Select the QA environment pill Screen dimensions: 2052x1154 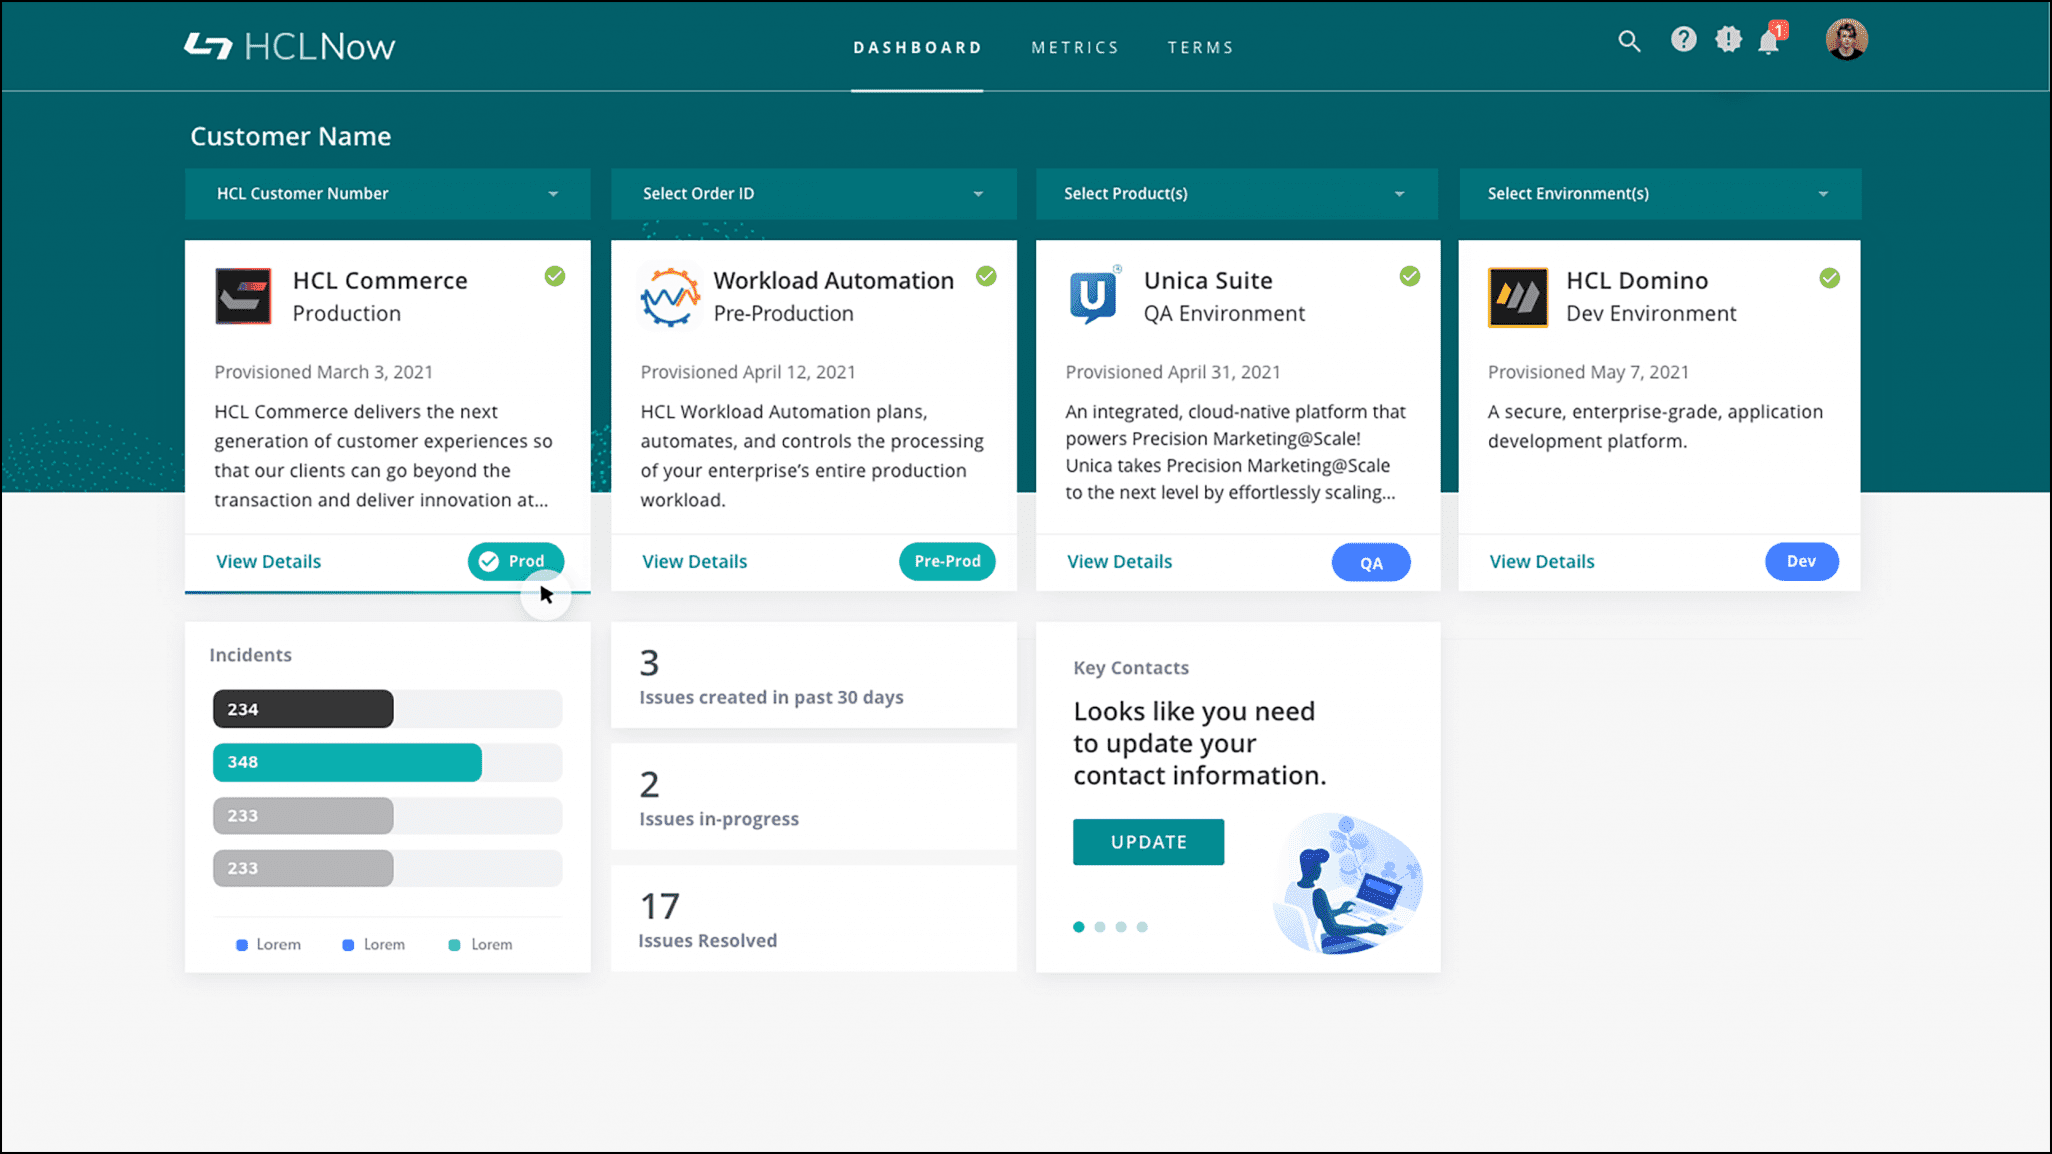pos(1371,562)
